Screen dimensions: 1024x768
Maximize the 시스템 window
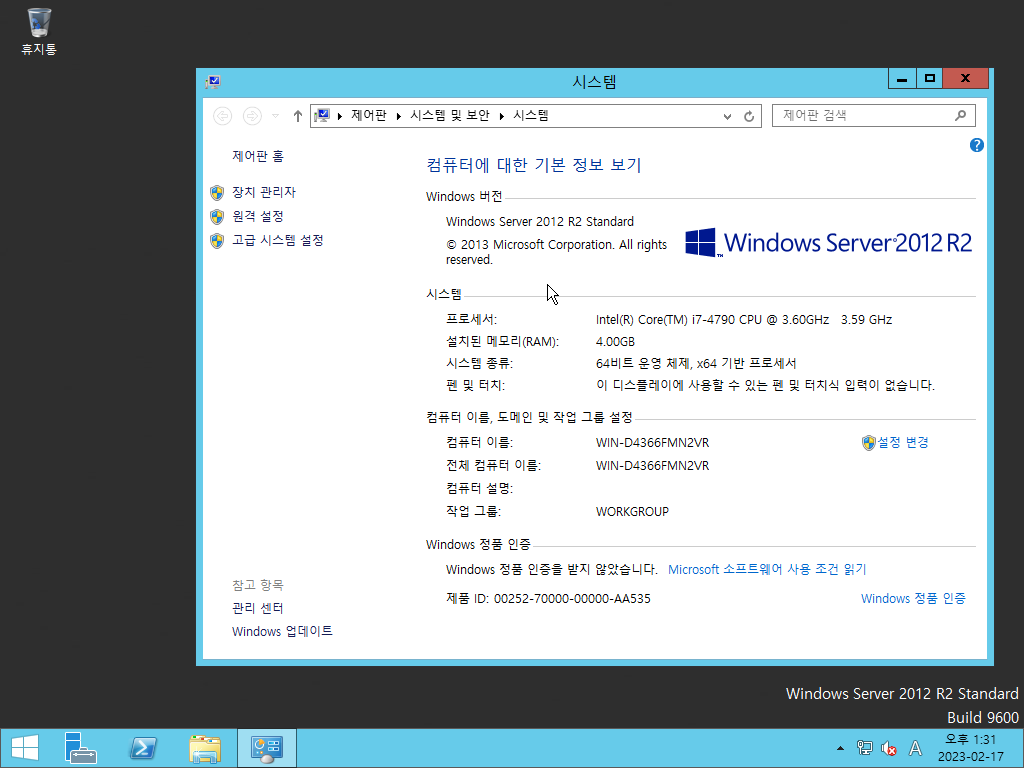click(x=929, y=79)
